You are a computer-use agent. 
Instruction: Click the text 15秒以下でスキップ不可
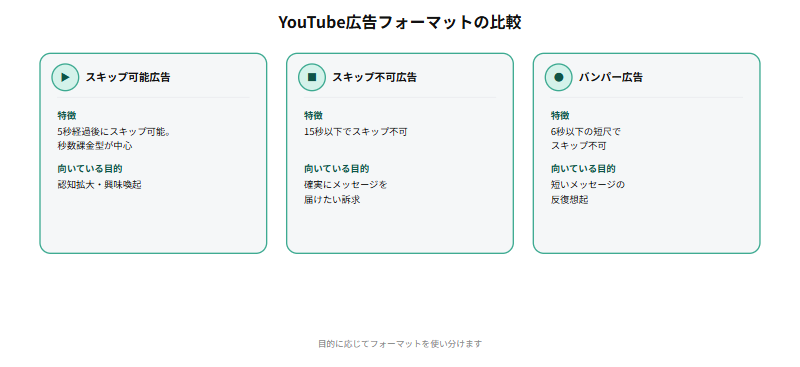356,132
